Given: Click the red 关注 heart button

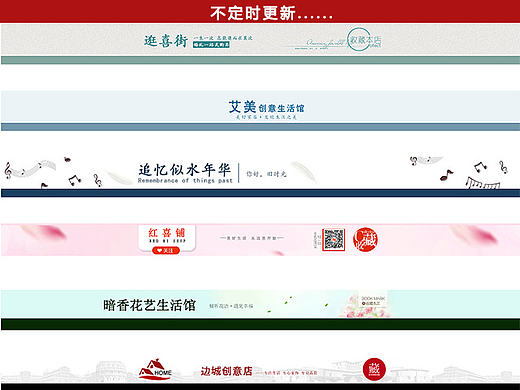Looking at the screenshot, I should [x=166, y=250].
